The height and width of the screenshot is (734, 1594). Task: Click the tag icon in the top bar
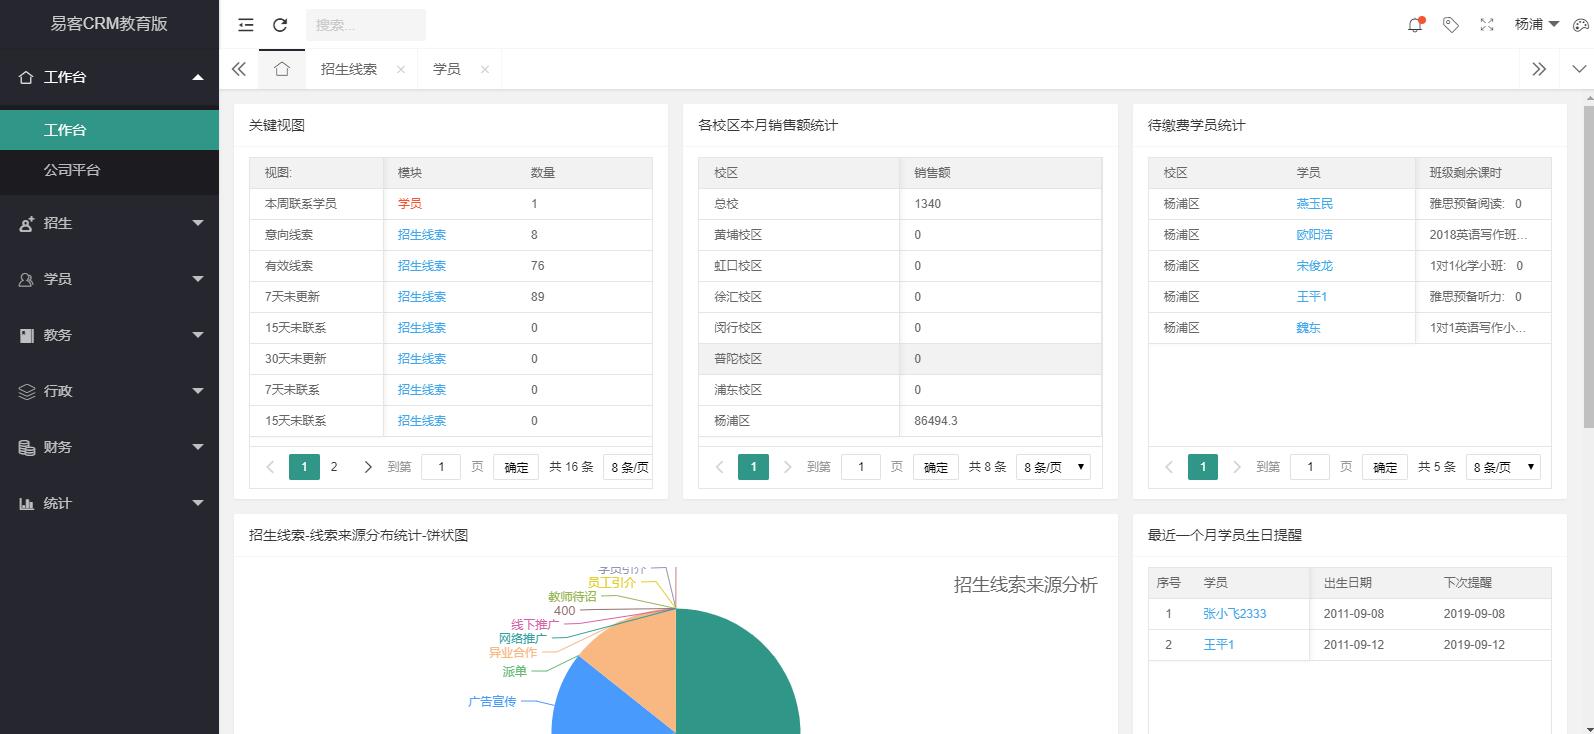pyautogui.click(x=1451, y=25)
